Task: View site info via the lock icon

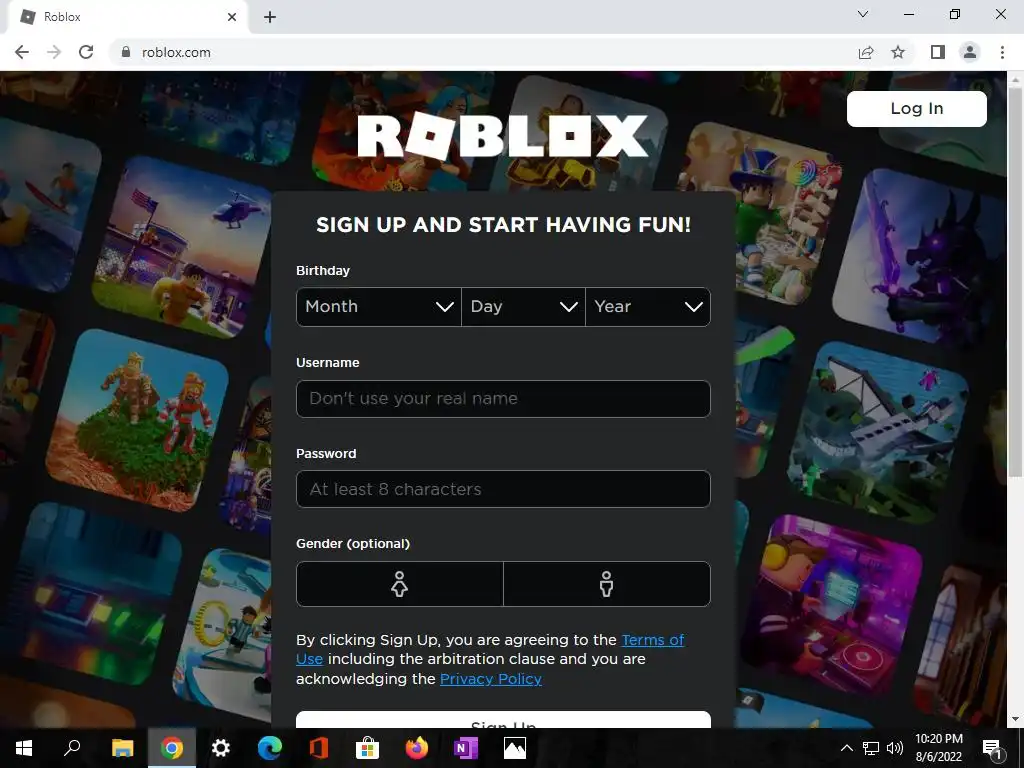Action: coord(126,52)
